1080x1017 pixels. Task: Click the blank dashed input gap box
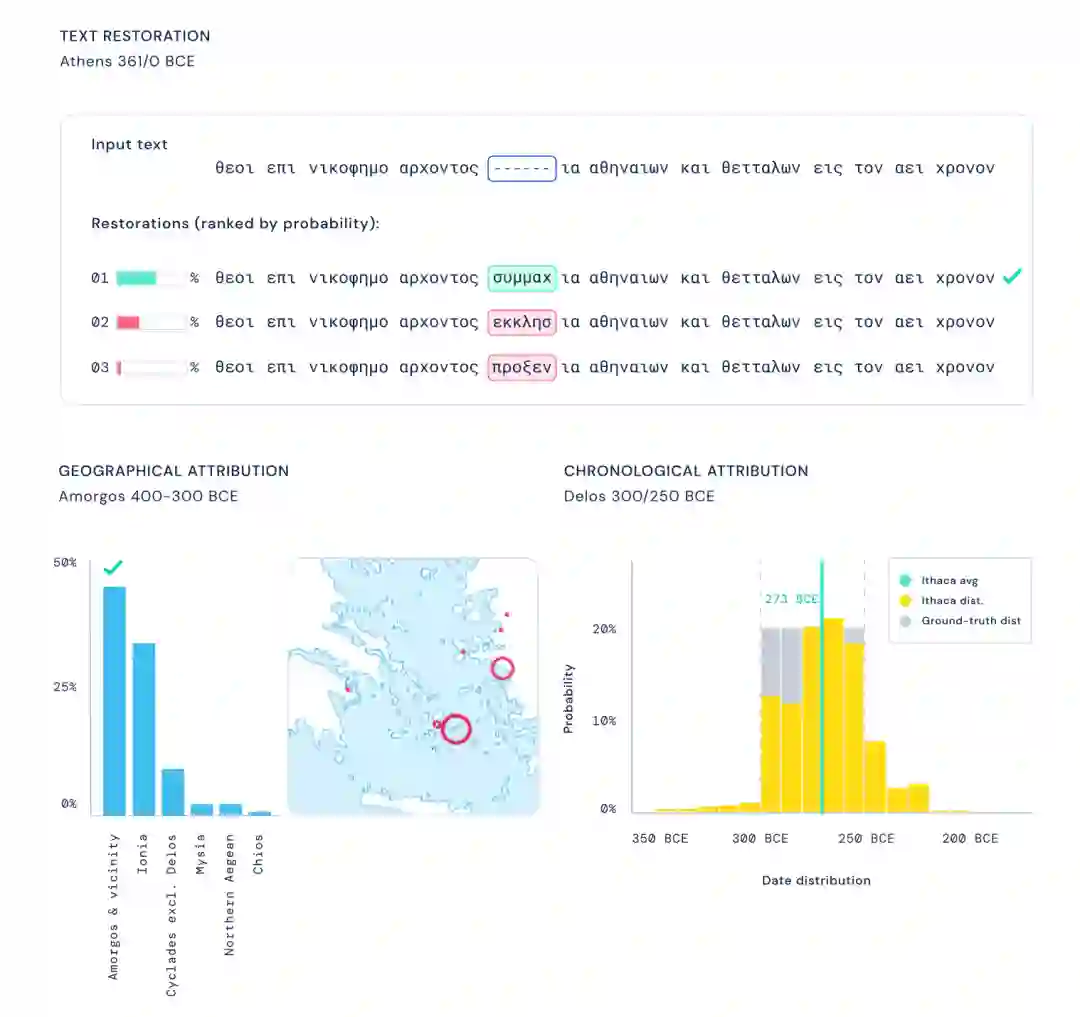coord(521,169)
